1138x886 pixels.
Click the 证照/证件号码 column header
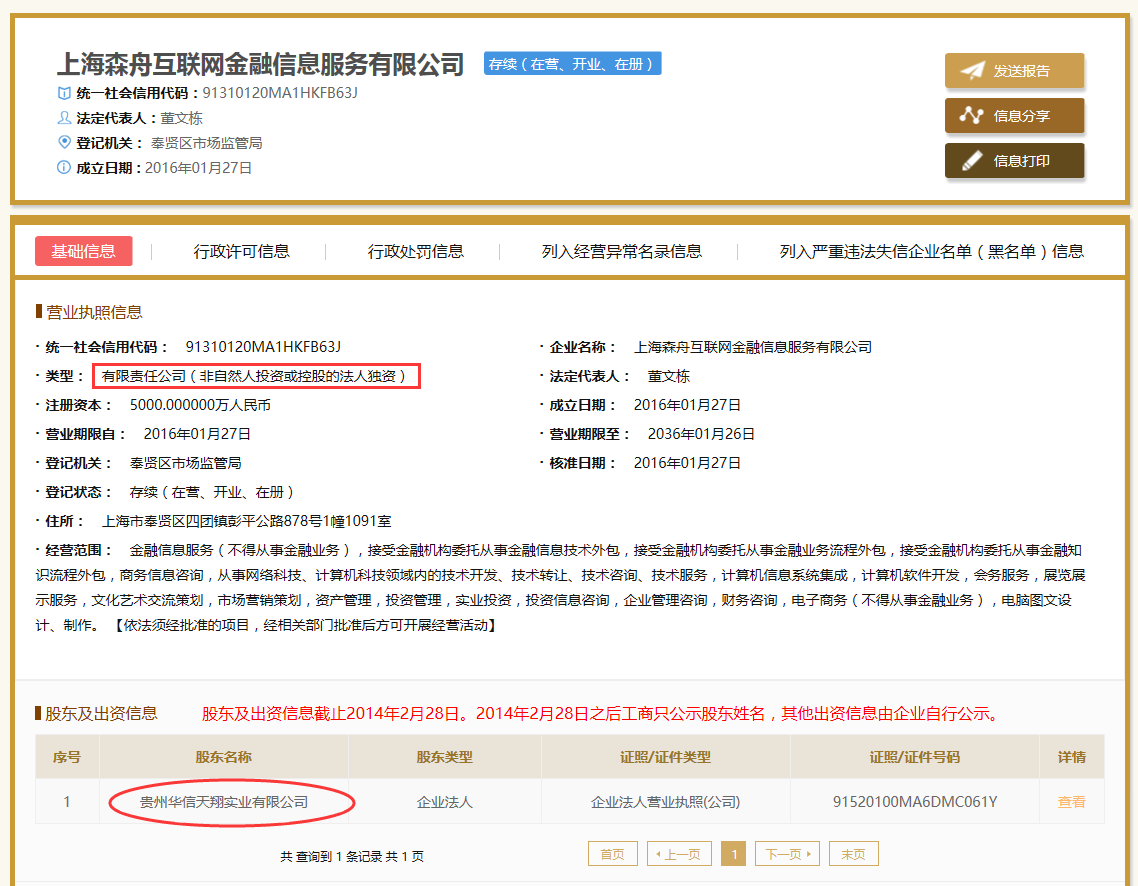point(914,757)
